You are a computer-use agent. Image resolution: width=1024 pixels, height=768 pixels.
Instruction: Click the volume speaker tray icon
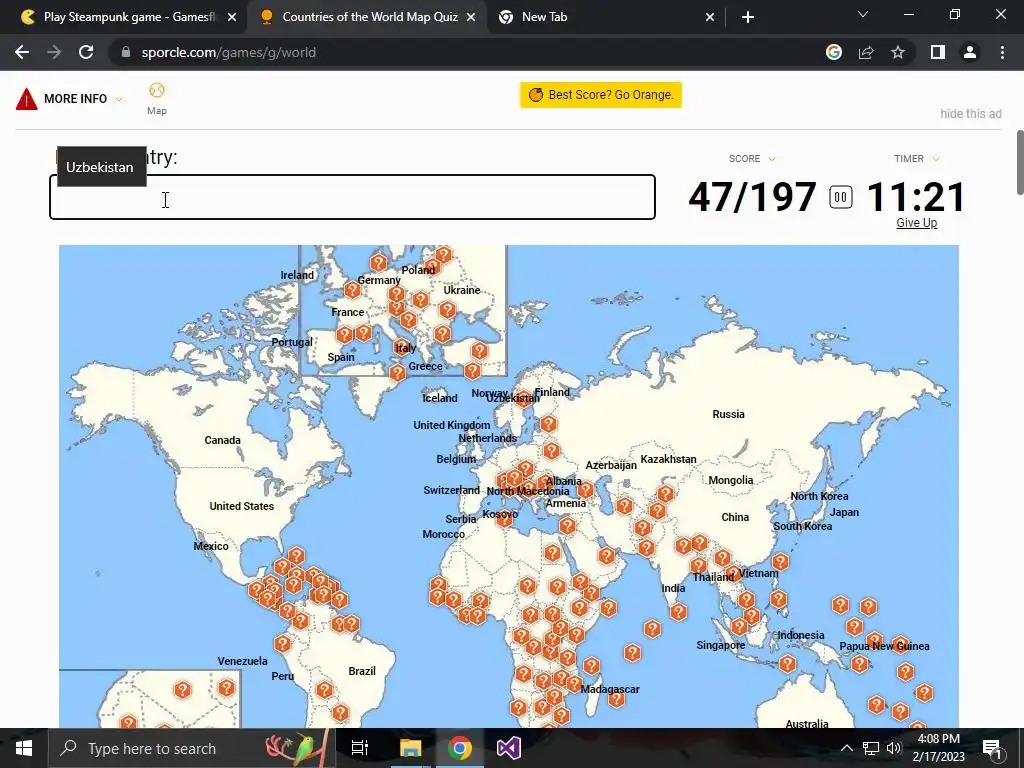pyautogui.click(x=894, y=748)
